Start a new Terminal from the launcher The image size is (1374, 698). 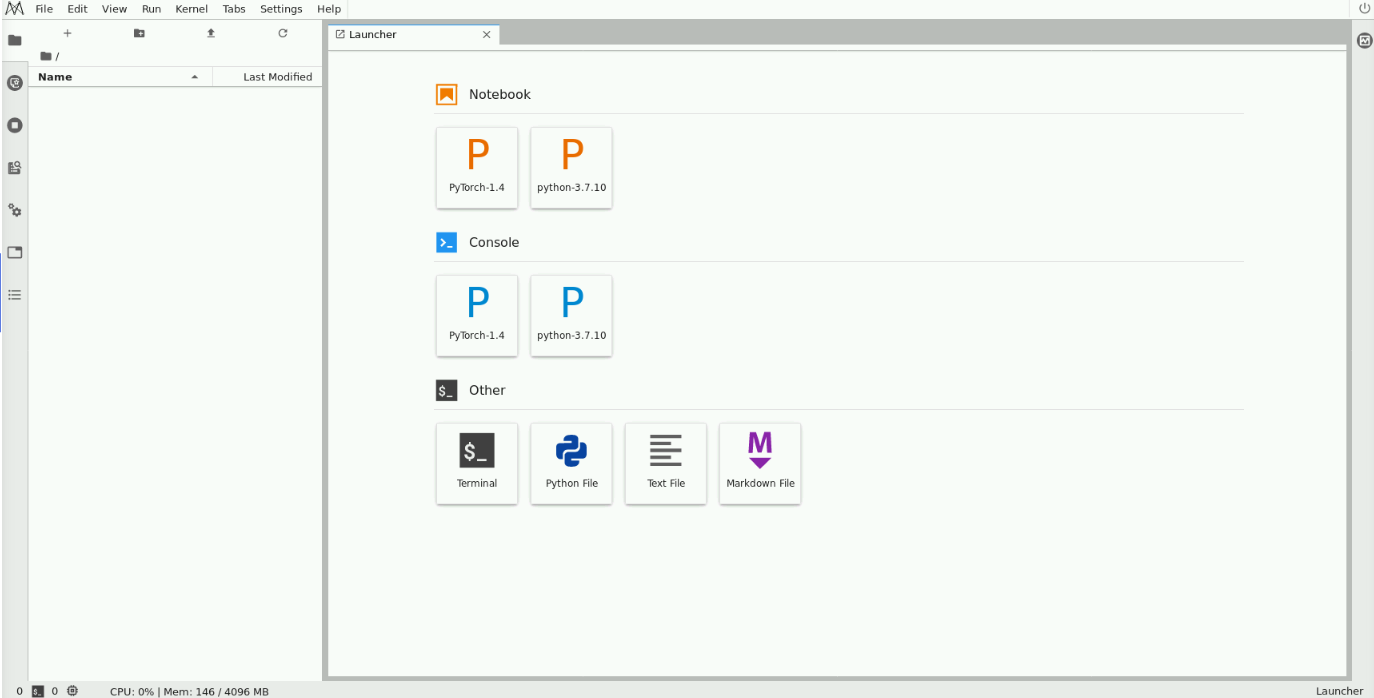477,463
